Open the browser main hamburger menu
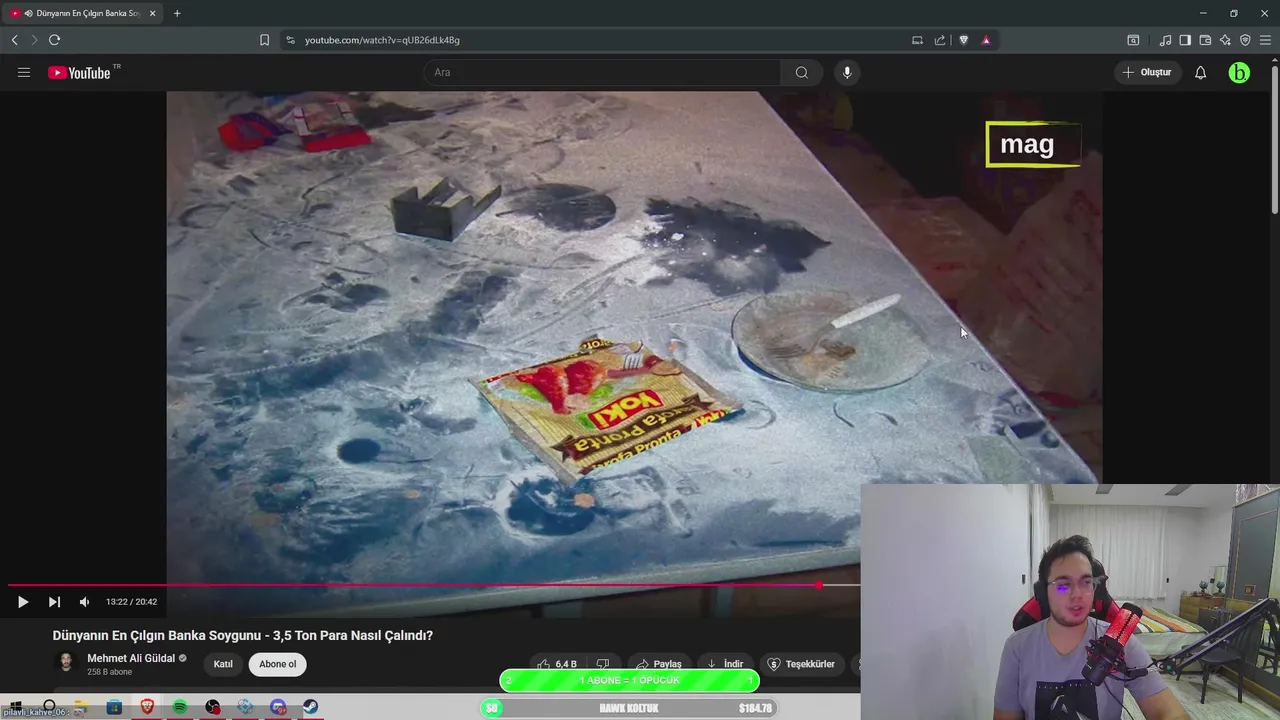The image size is (1280, 720). 1265,40
